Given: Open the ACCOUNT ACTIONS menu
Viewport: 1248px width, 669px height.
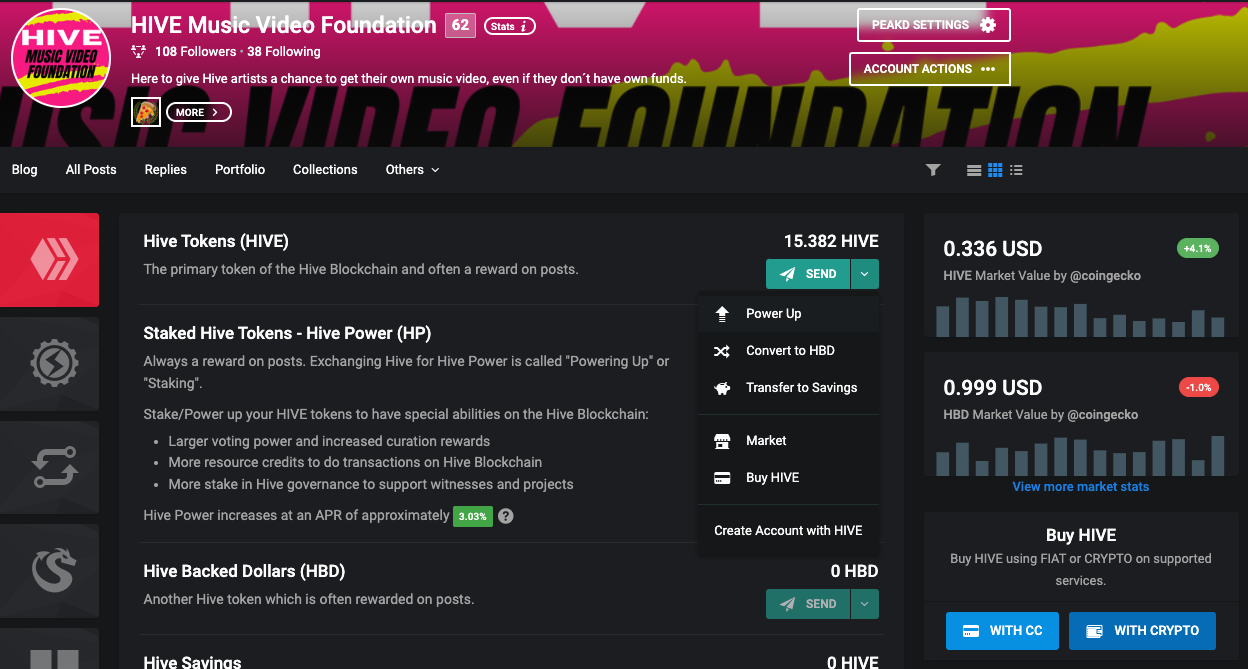Looking at the screenshot, I should coord(930,69).
